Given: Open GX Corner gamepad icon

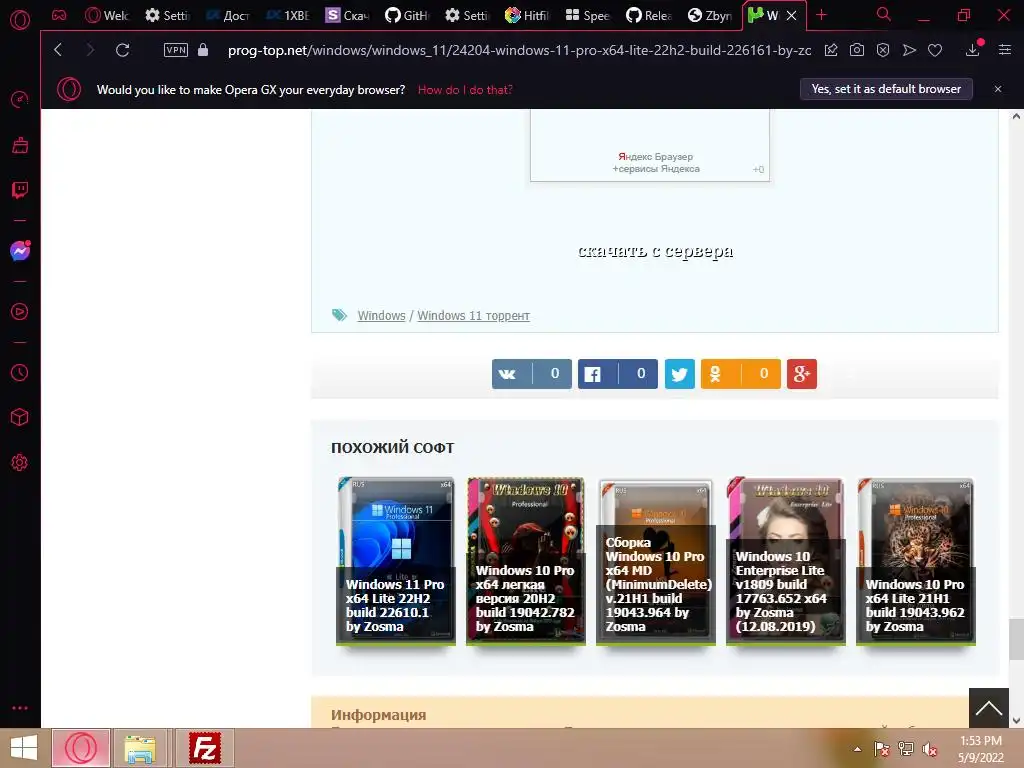Looking at the screenshot, I should (x=59, y=15).
